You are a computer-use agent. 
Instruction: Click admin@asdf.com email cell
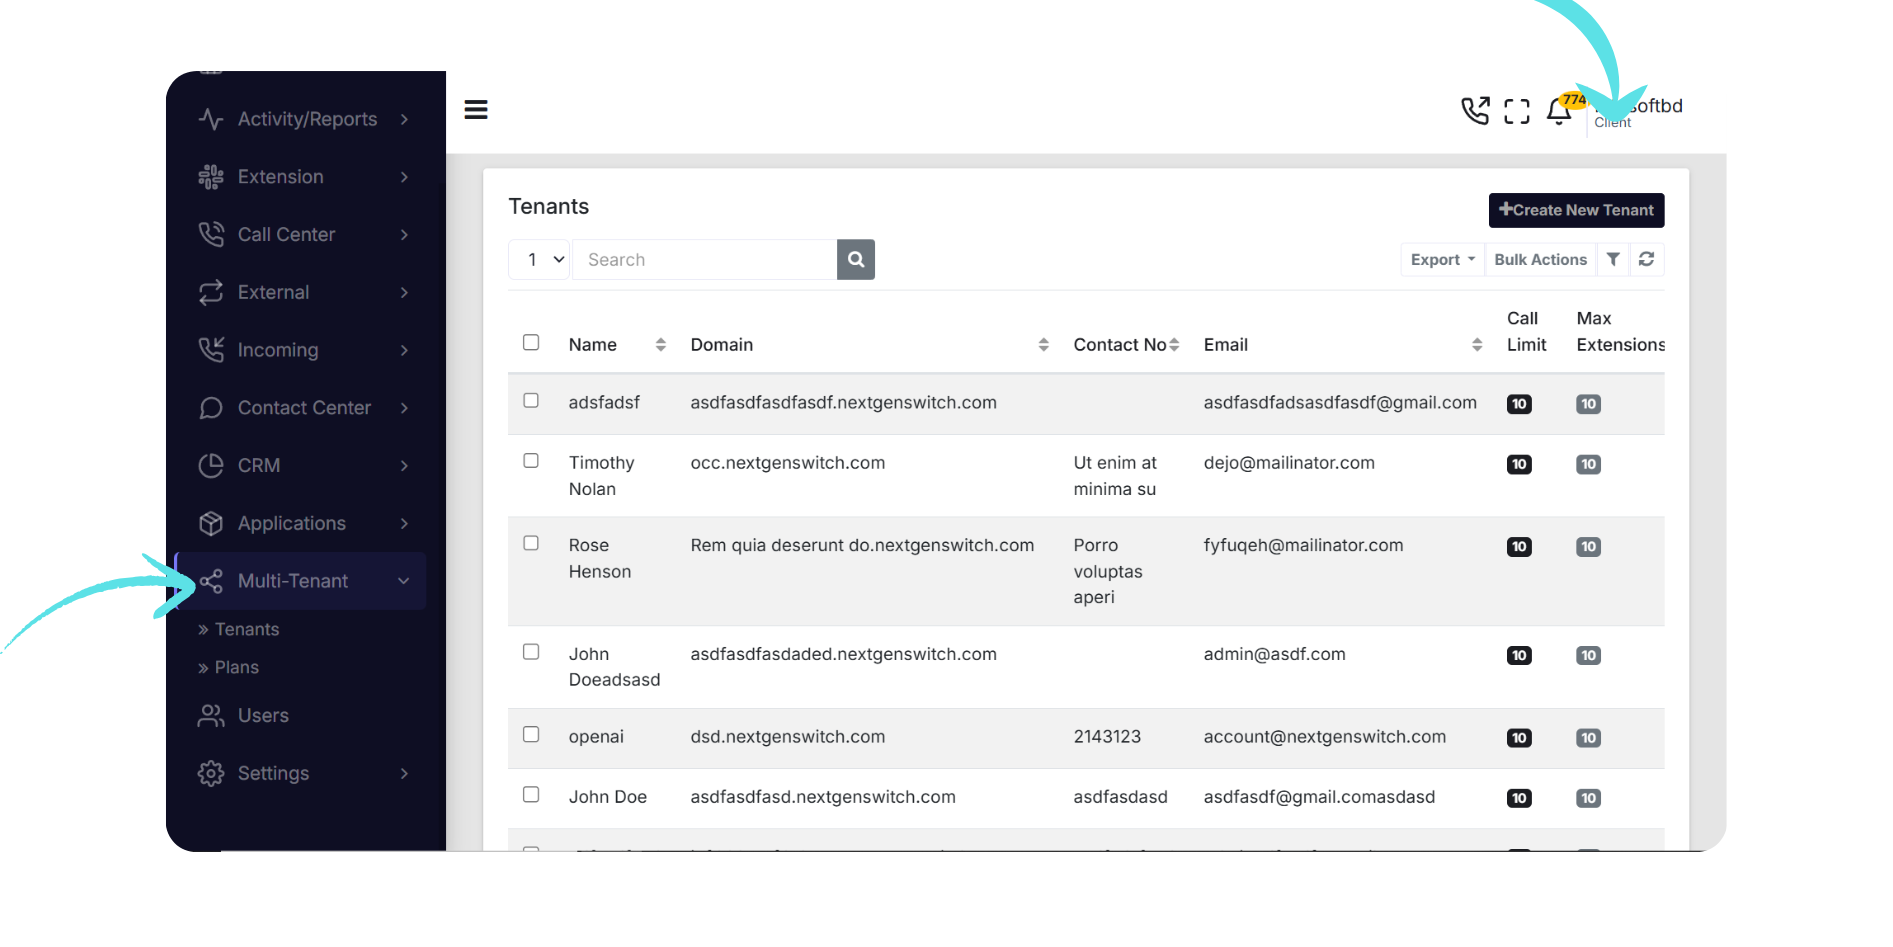(1274, 654)
